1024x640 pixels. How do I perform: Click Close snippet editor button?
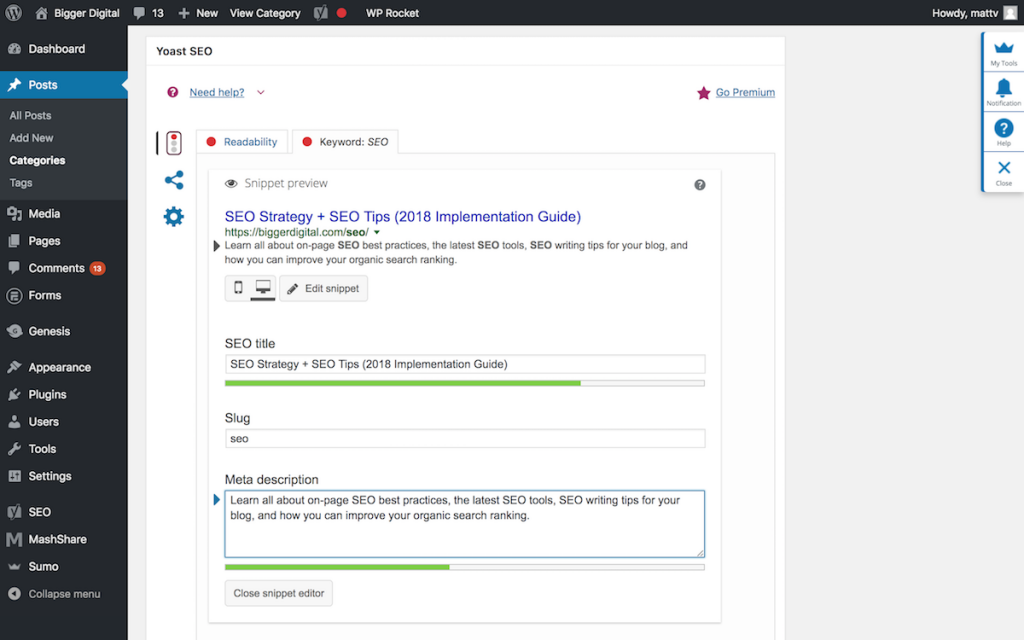279,594
